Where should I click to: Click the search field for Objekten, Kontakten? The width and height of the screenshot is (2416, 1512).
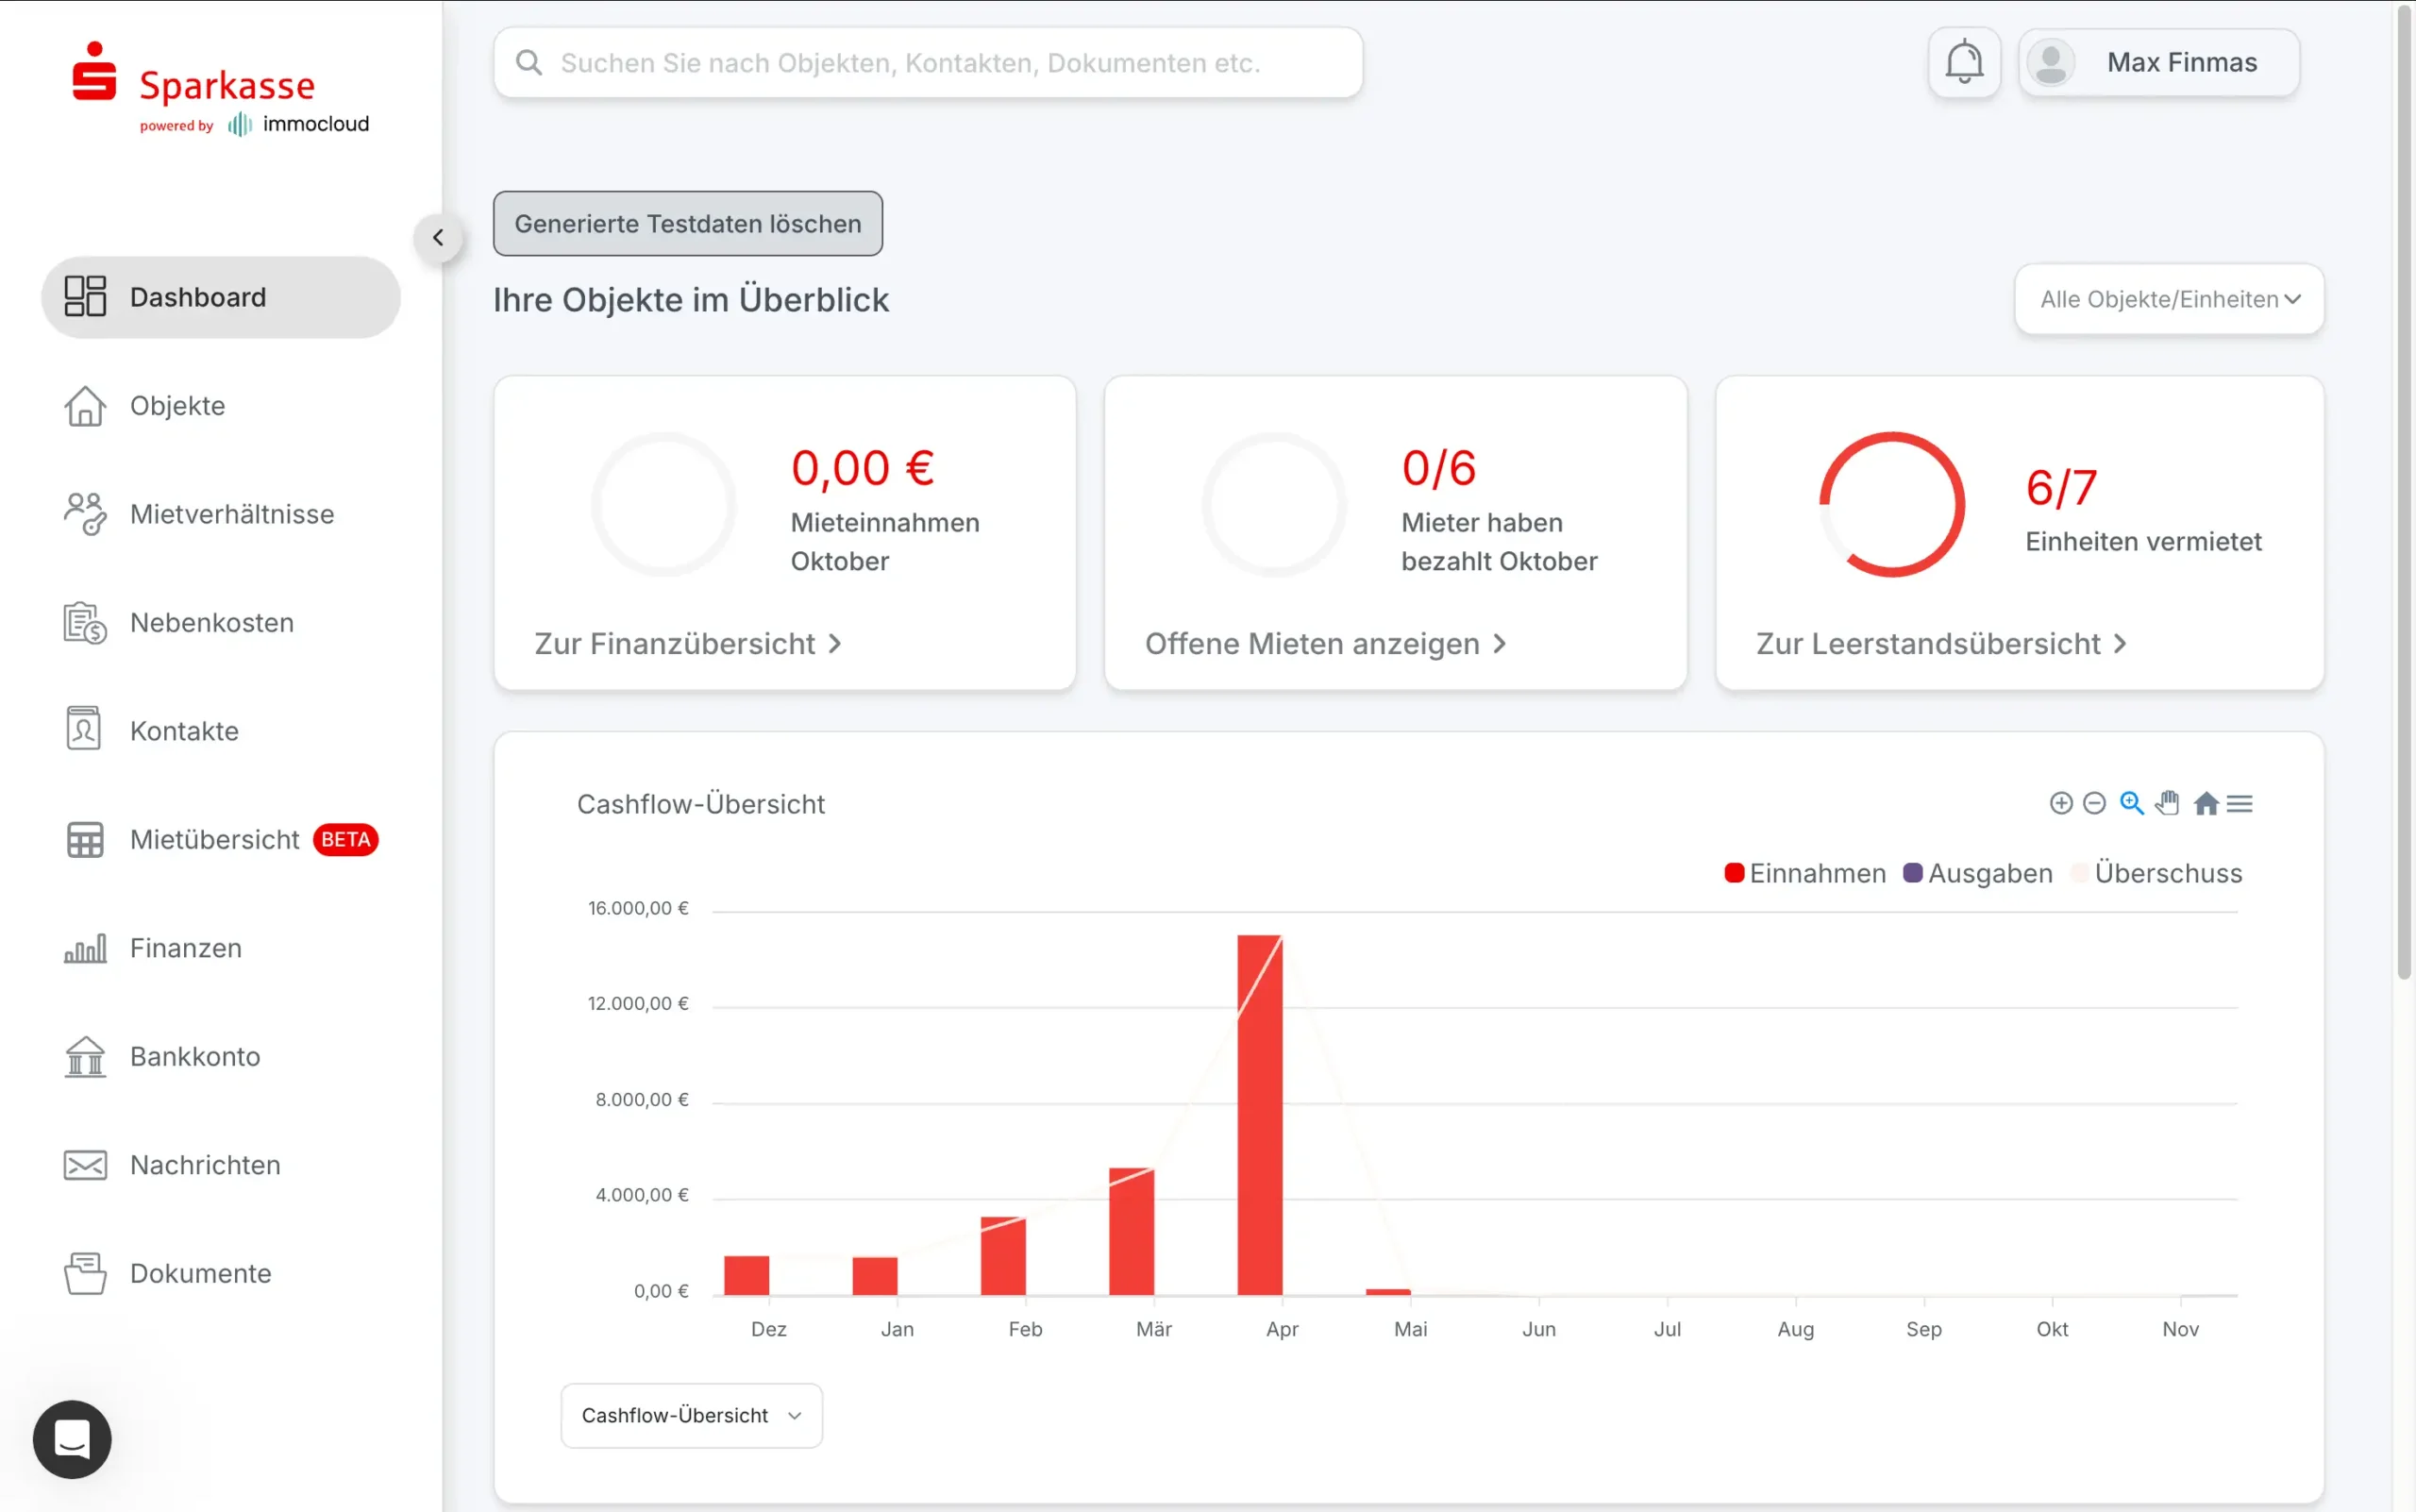[927, 63]
